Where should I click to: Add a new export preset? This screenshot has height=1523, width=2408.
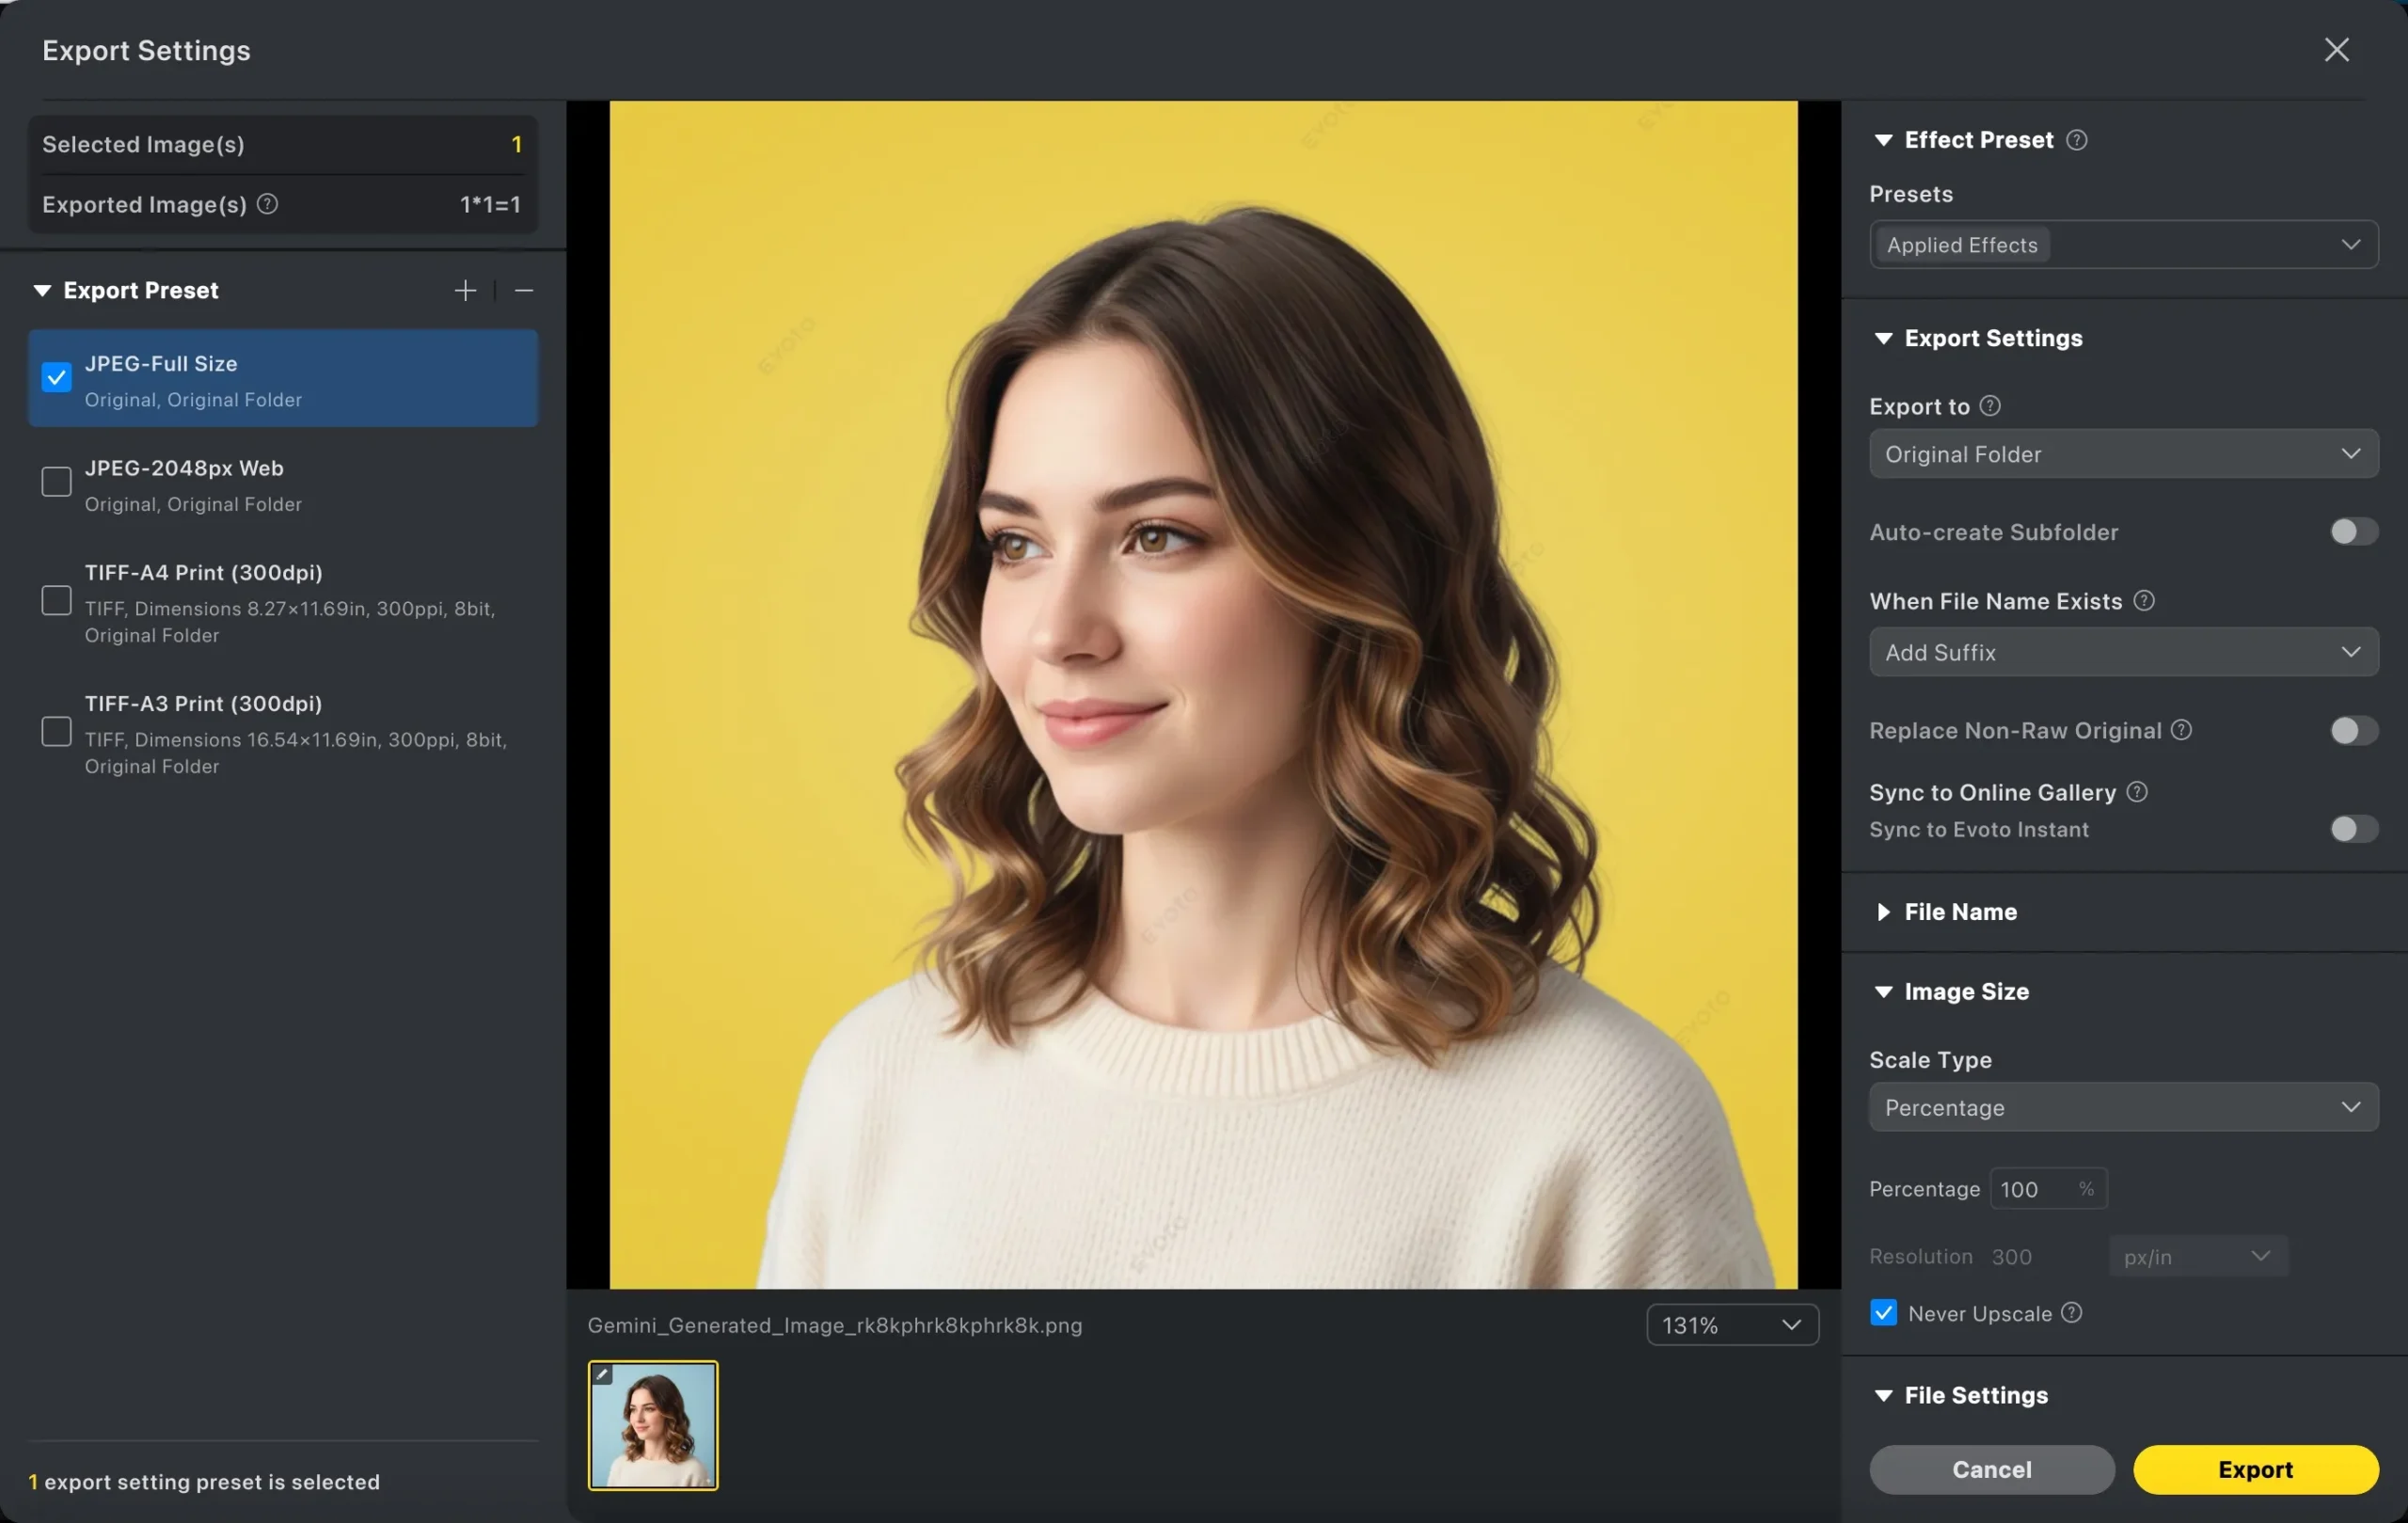click(x=464, y=290)
